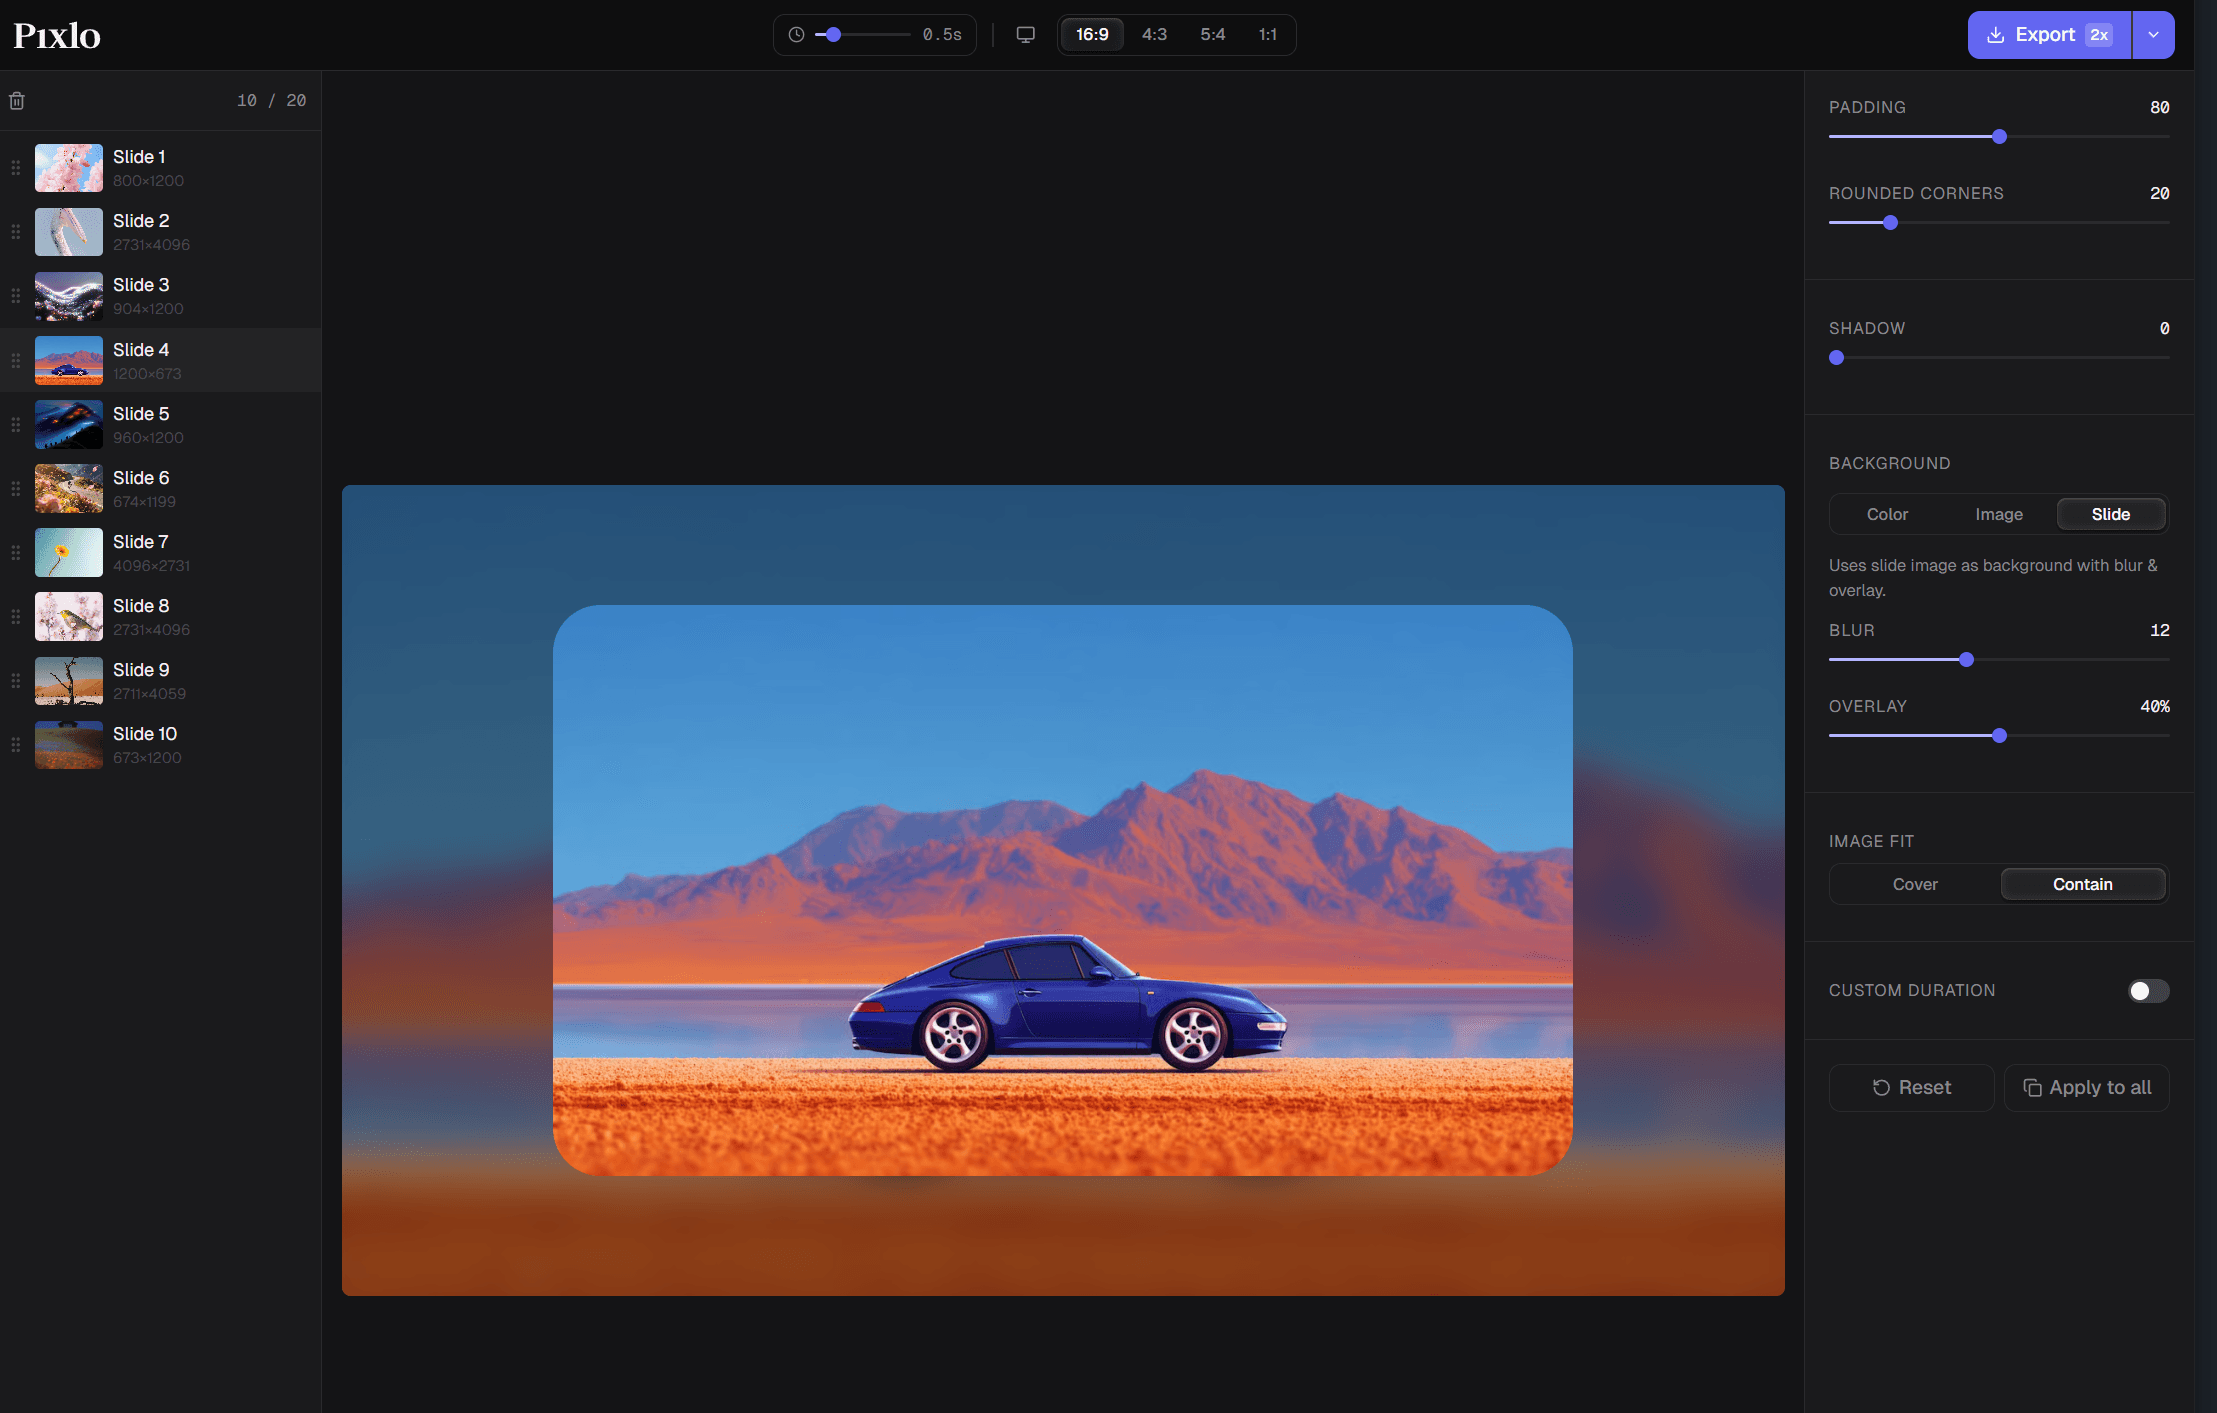Click the clock duration icon
Screen dimensions: 2217x1413
796,35
